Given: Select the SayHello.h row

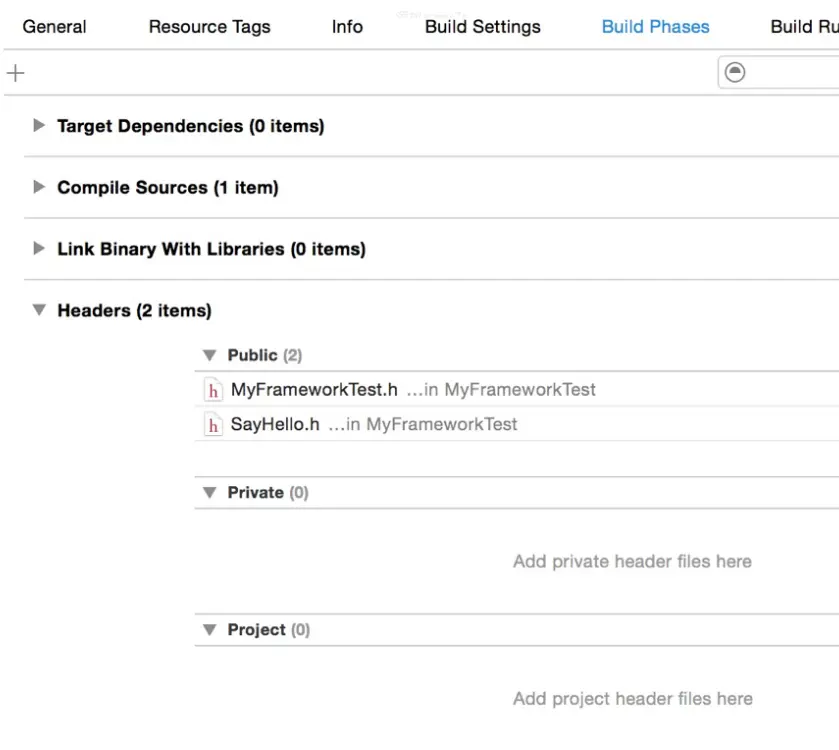Looking at the screenshot, I should (517, 424).
